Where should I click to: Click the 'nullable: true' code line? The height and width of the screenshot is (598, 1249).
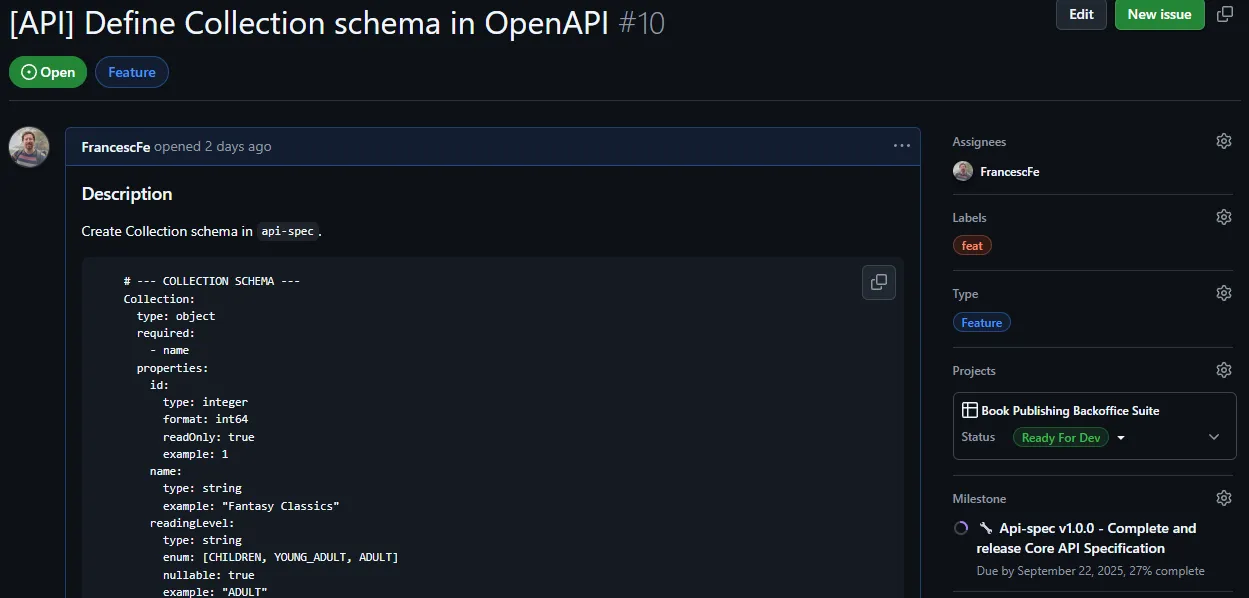click(209, 575)
